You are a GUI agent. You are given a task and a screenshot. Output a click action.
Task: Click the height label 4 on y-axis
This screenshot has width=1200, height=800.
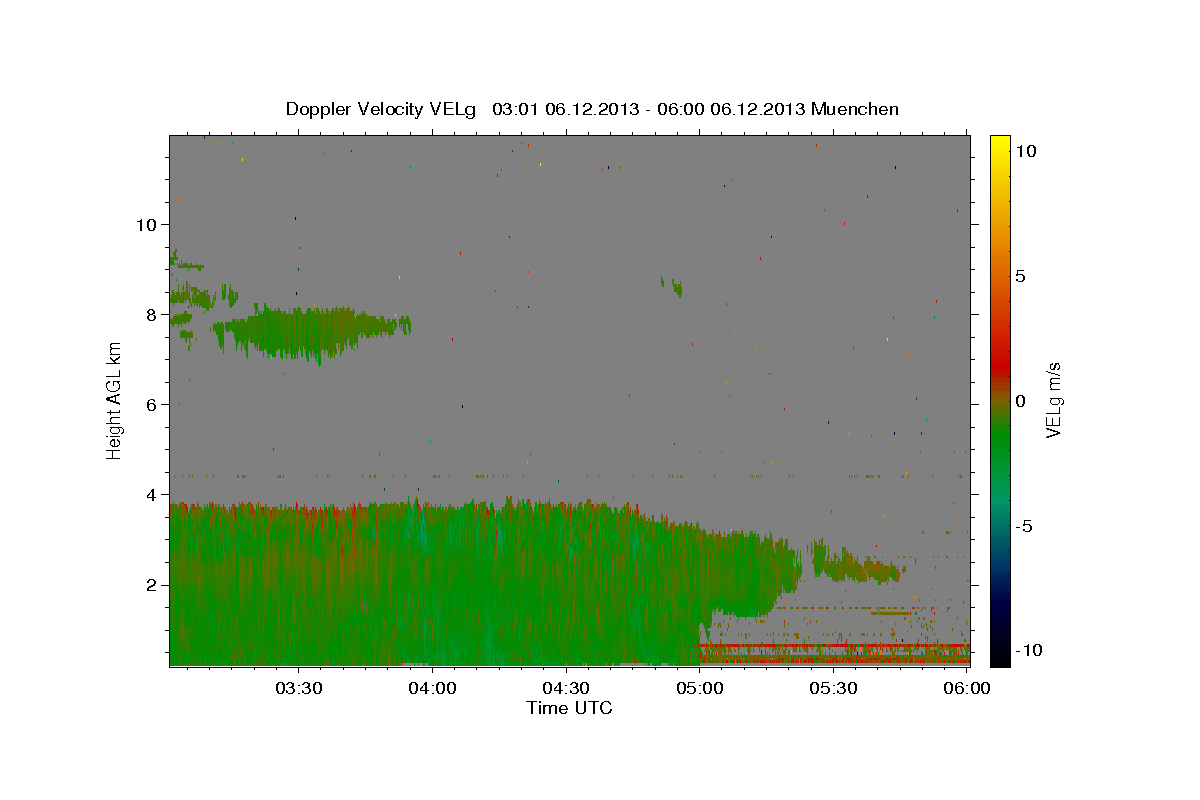(x=150, y=495)
